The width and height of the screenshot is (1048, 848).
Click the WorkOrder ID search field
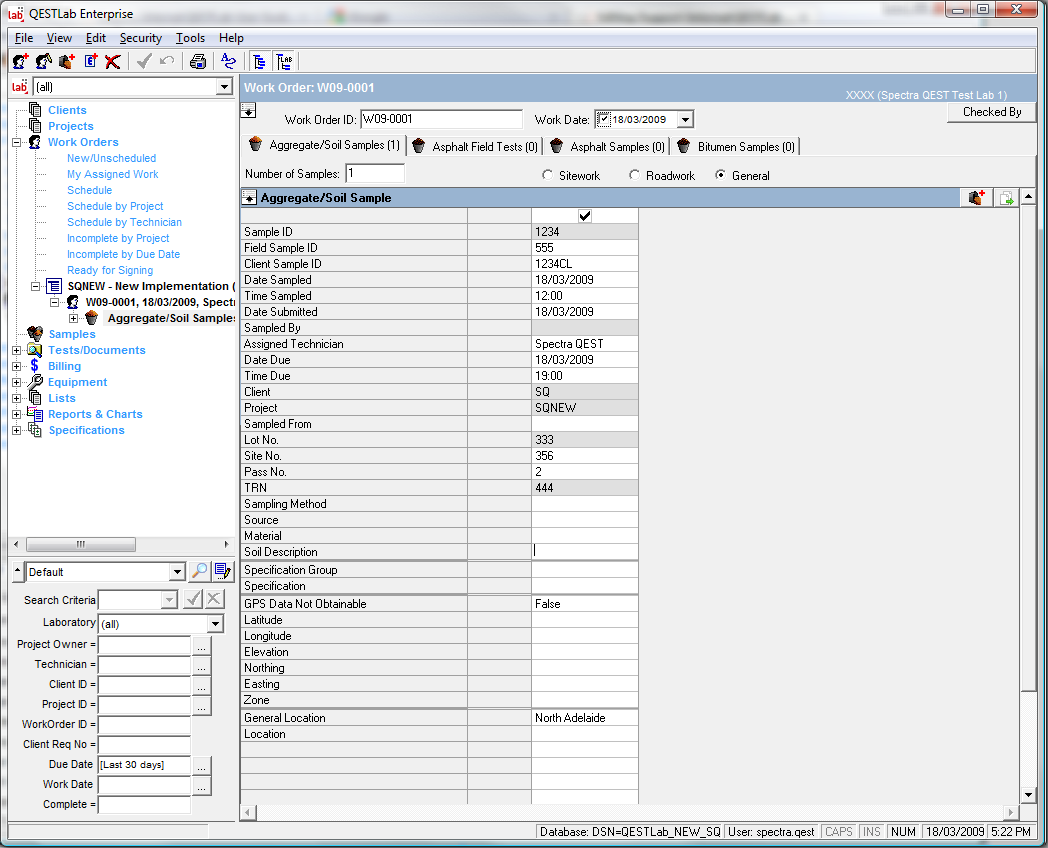(144, 725)
